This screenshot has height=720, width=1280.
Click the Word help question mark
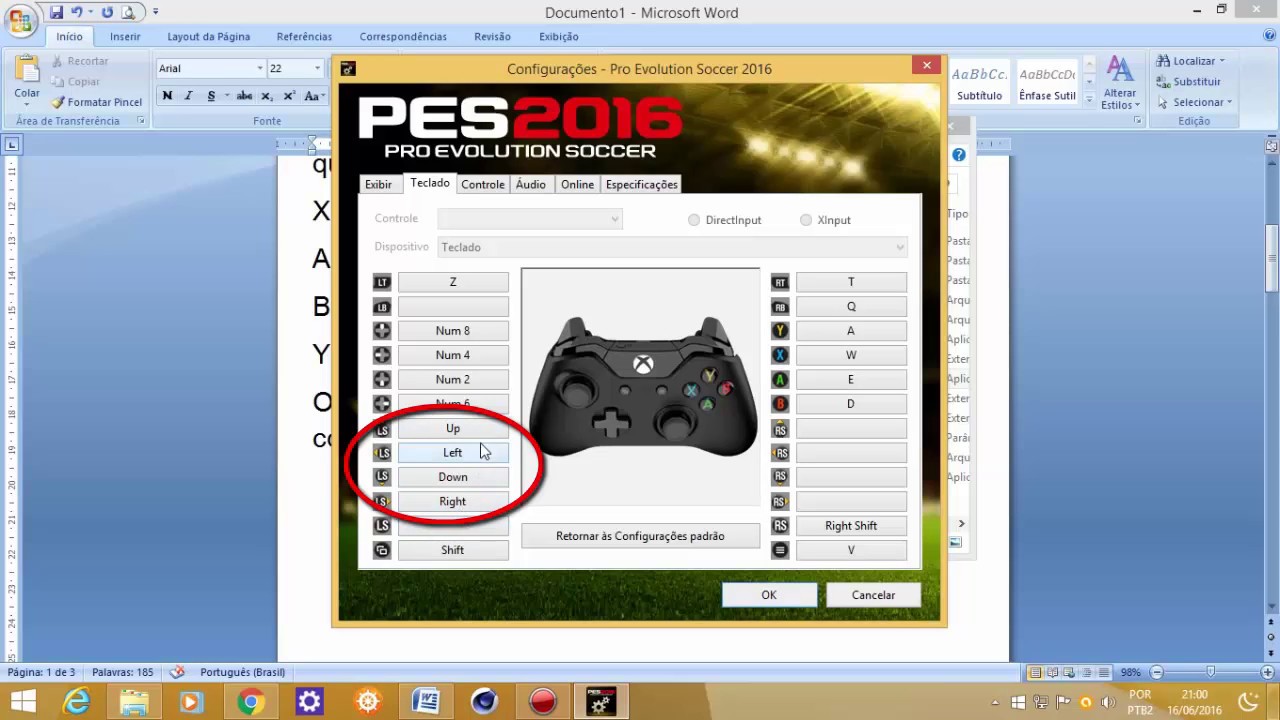click(1269, 36)
